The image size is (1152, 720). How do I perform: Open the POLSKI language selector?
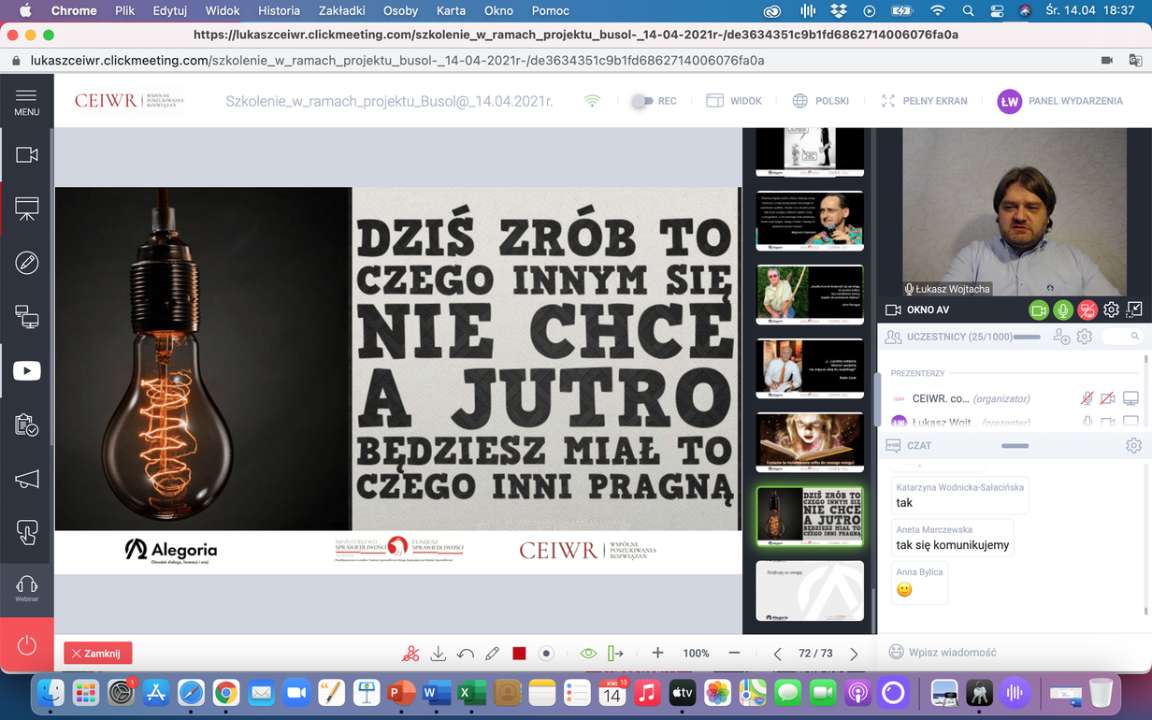point(820,101)
